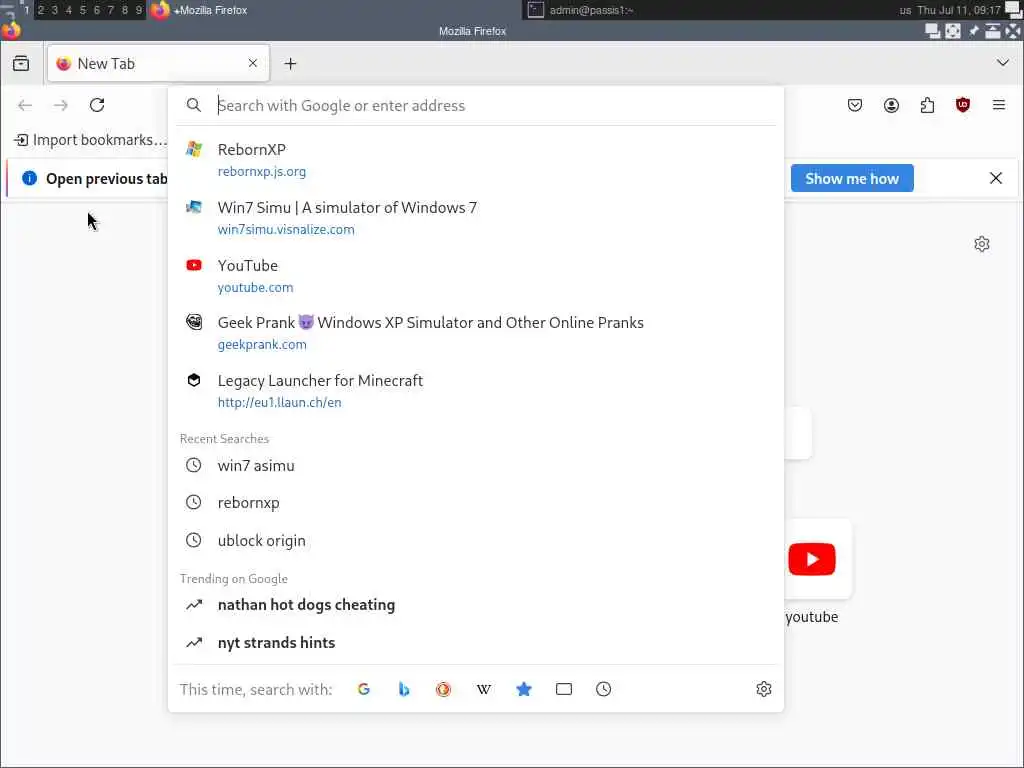
Task: Click the search magnifier in address bar
Action: pyautogui.click(x=193, y=105)
